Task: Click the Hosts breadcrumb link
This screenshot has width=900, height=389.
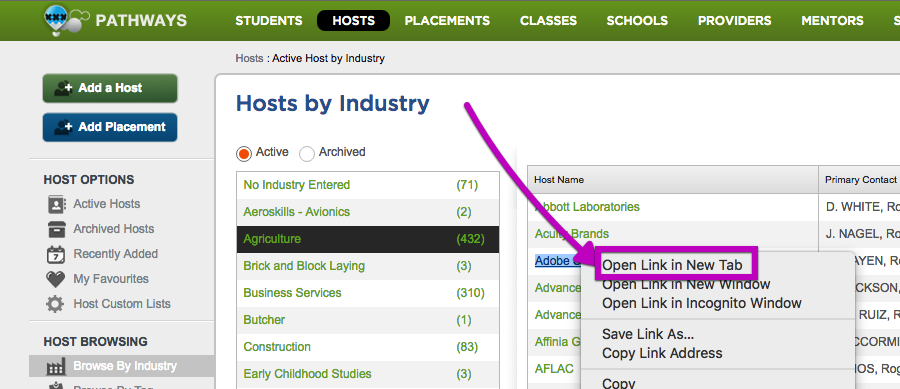Action: tap(249, 59)
